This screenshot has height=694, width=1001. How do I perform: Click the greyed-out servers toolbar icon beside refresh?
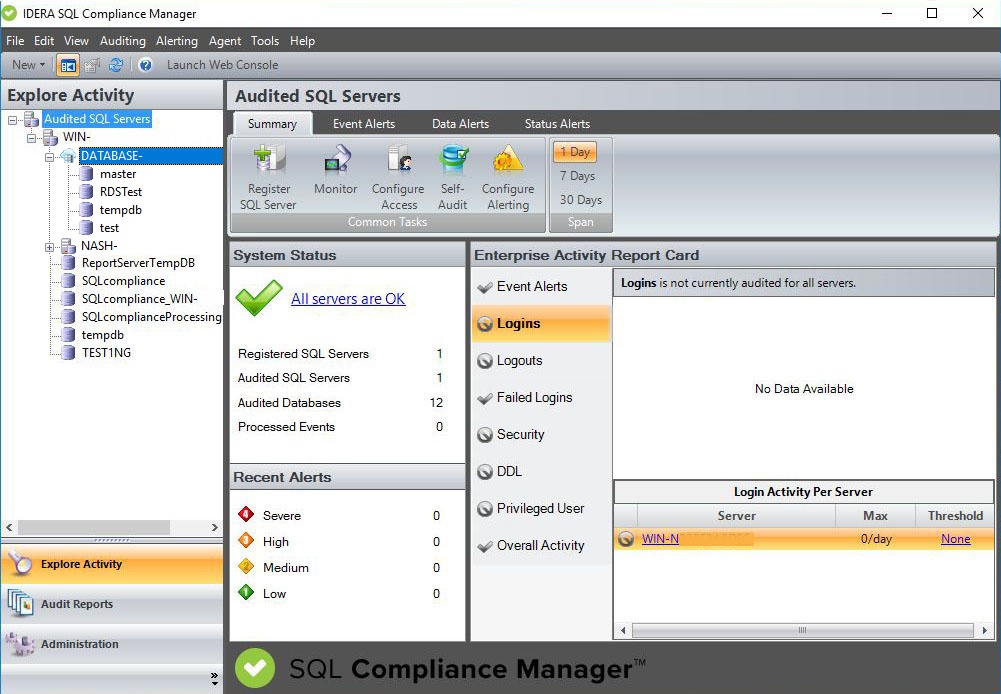tap(93, 65)
